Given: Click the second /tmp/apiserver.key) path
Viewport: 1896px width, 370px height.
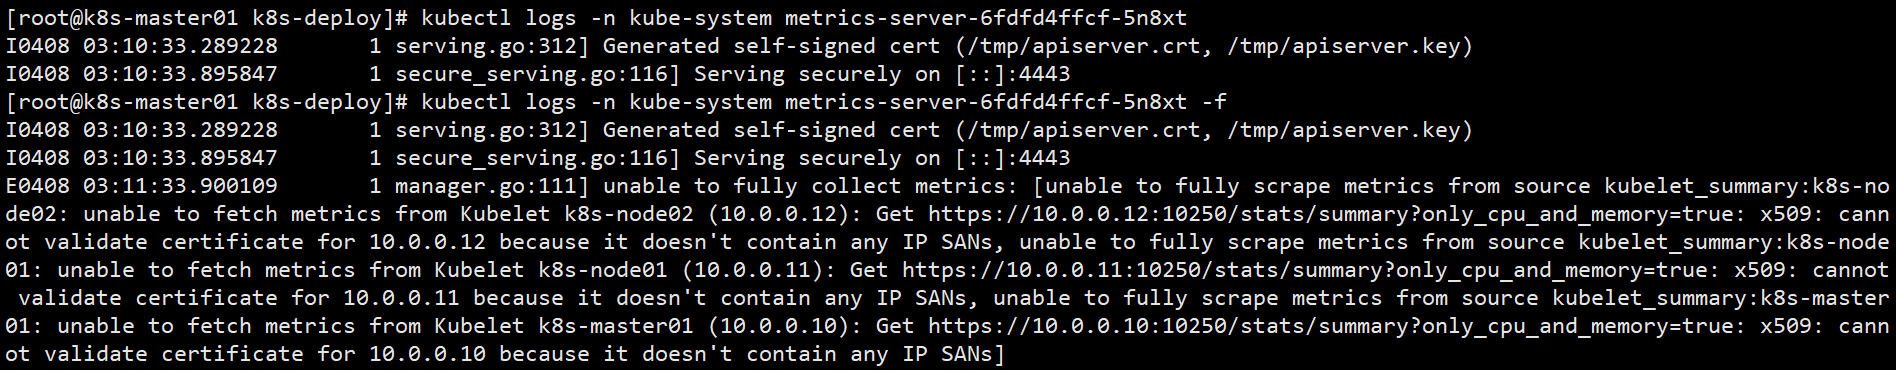Looking at the screenshot, I should click(1350, 130).
